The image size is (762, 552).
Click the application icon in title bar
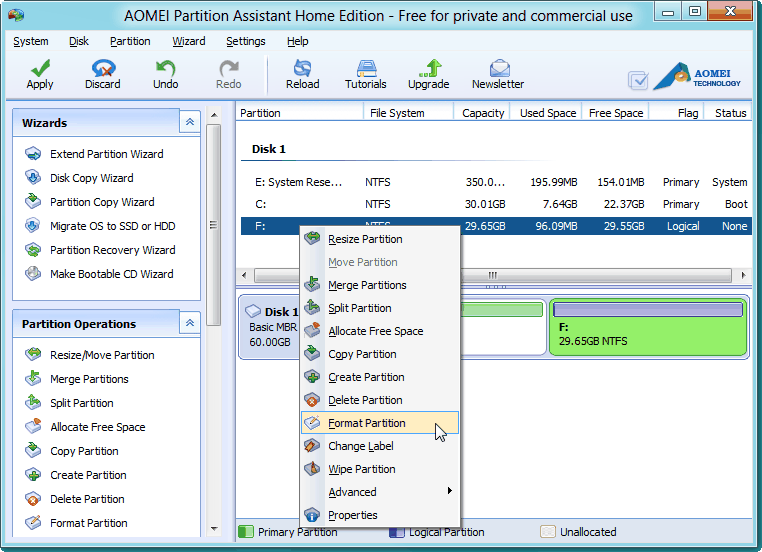[x=16, y=15]
